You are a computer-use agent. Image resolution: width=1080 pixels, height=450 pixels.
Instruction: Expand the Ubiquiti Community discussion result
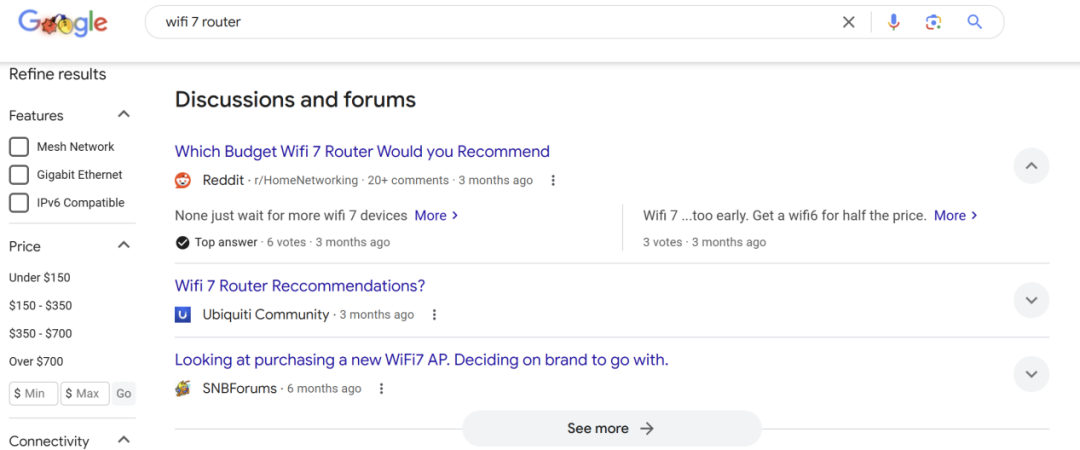[1031, 300]
